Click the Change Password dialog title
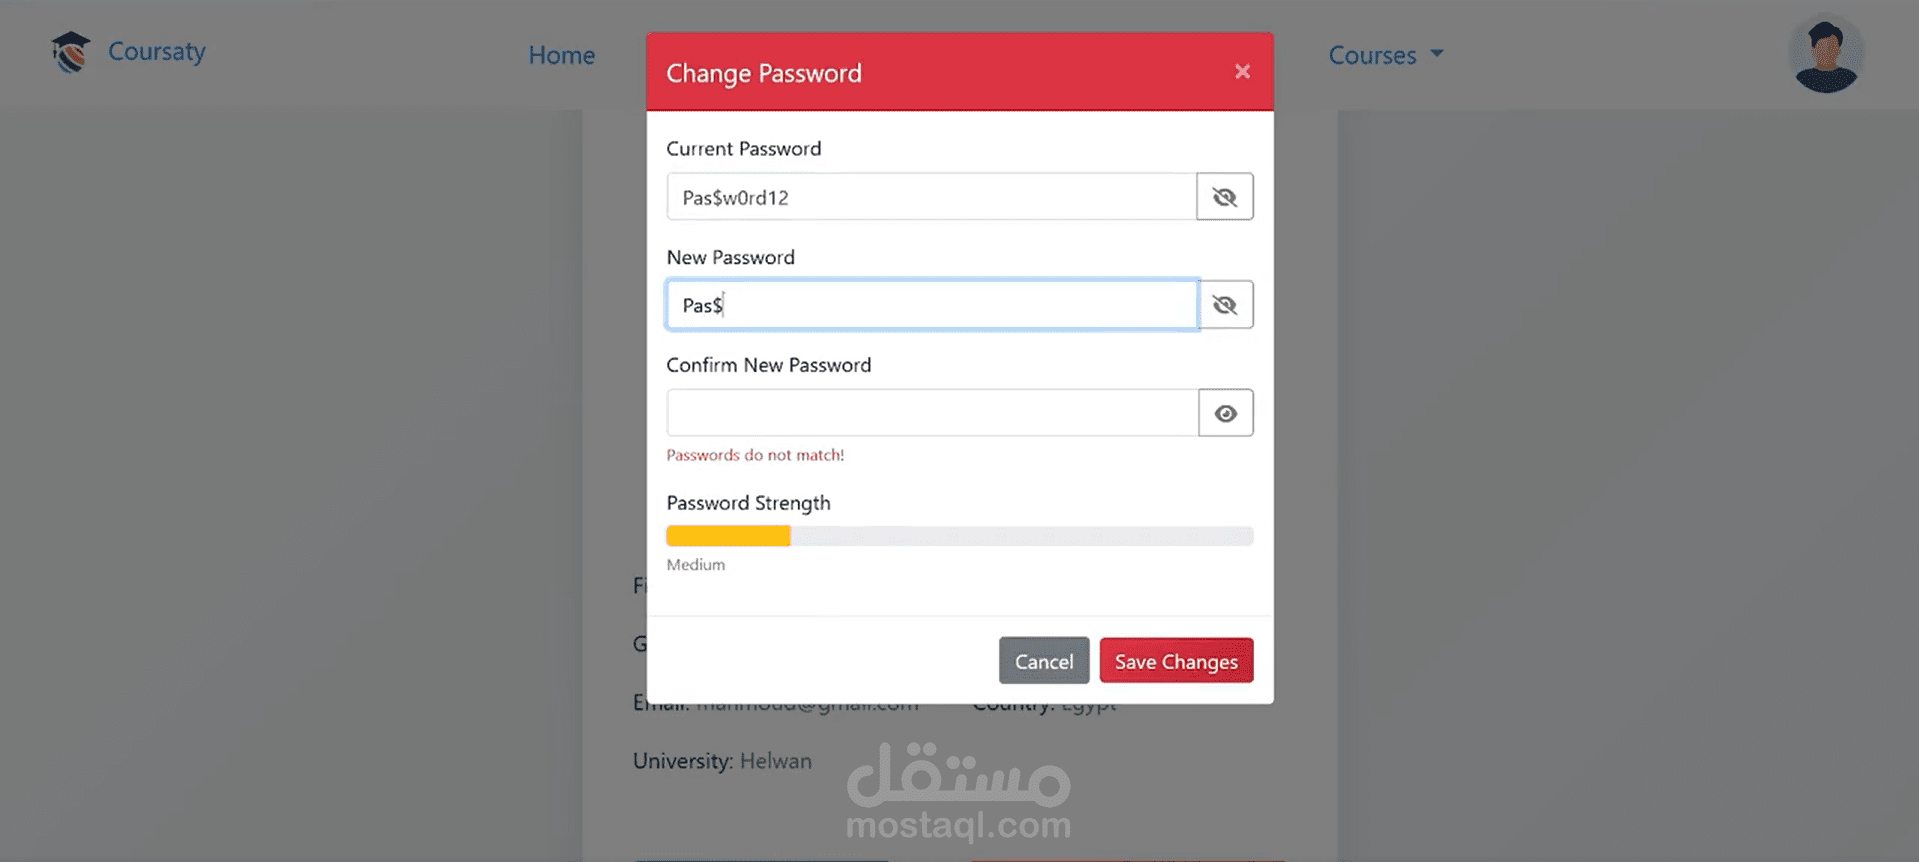1919x862 pixels. tap(764, 73)
